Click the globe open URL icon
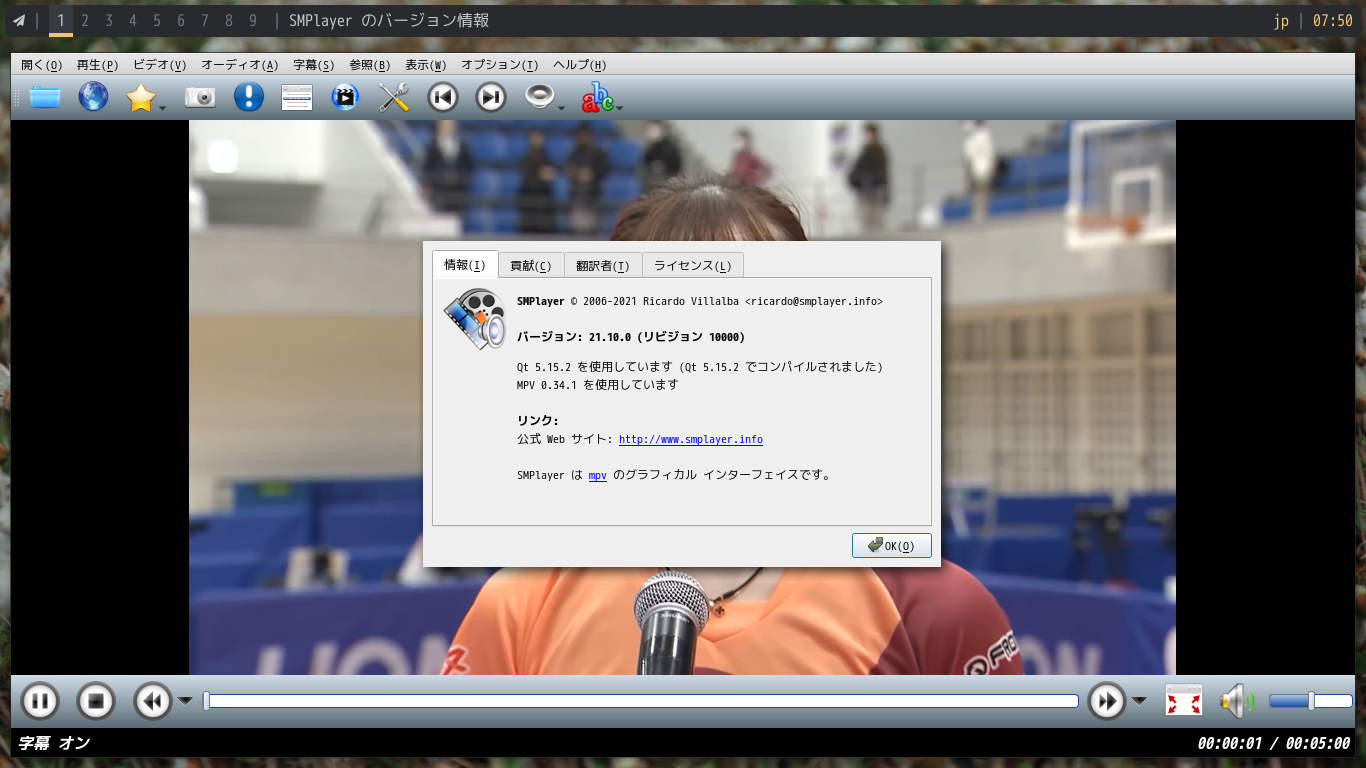Viewport: 1366px width, 768px height. pyautogui.click(x=93, y=97)
